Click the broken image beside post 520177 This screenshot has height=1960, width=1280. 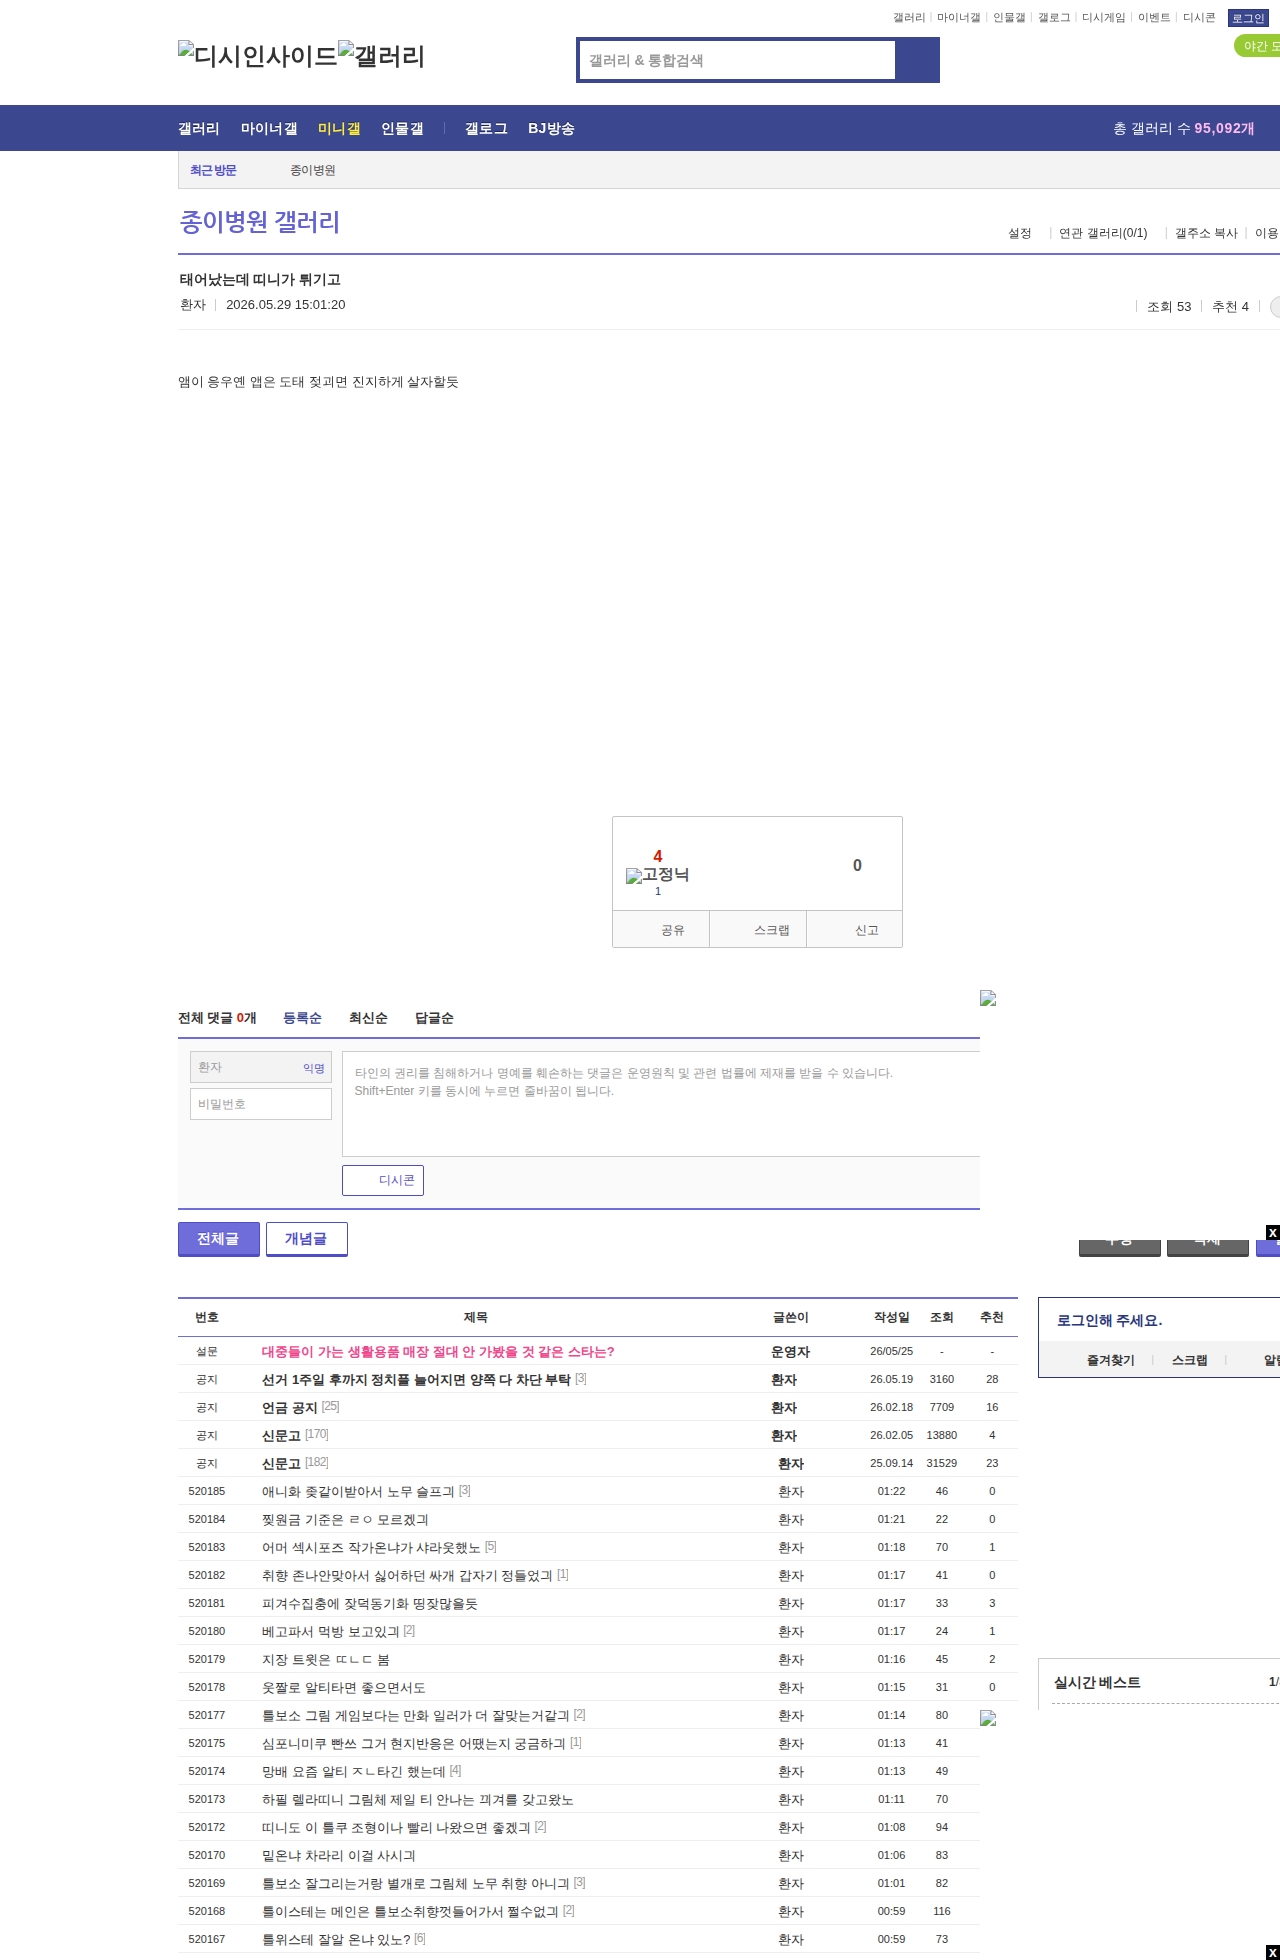[x=988, y=1718]
